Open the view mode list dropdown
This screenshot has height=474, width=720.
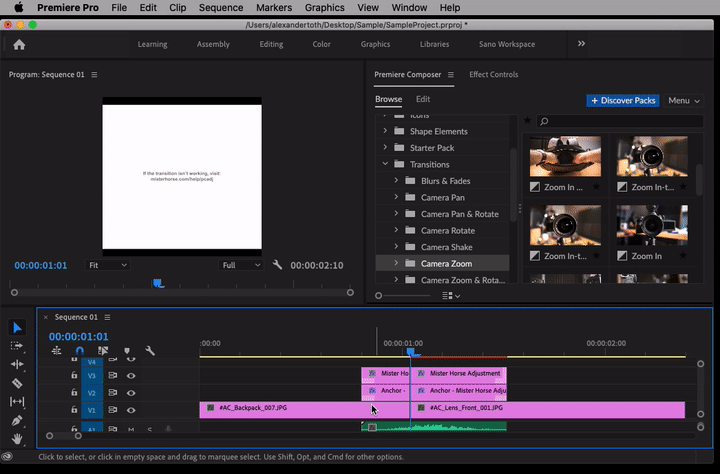(451, 296)
